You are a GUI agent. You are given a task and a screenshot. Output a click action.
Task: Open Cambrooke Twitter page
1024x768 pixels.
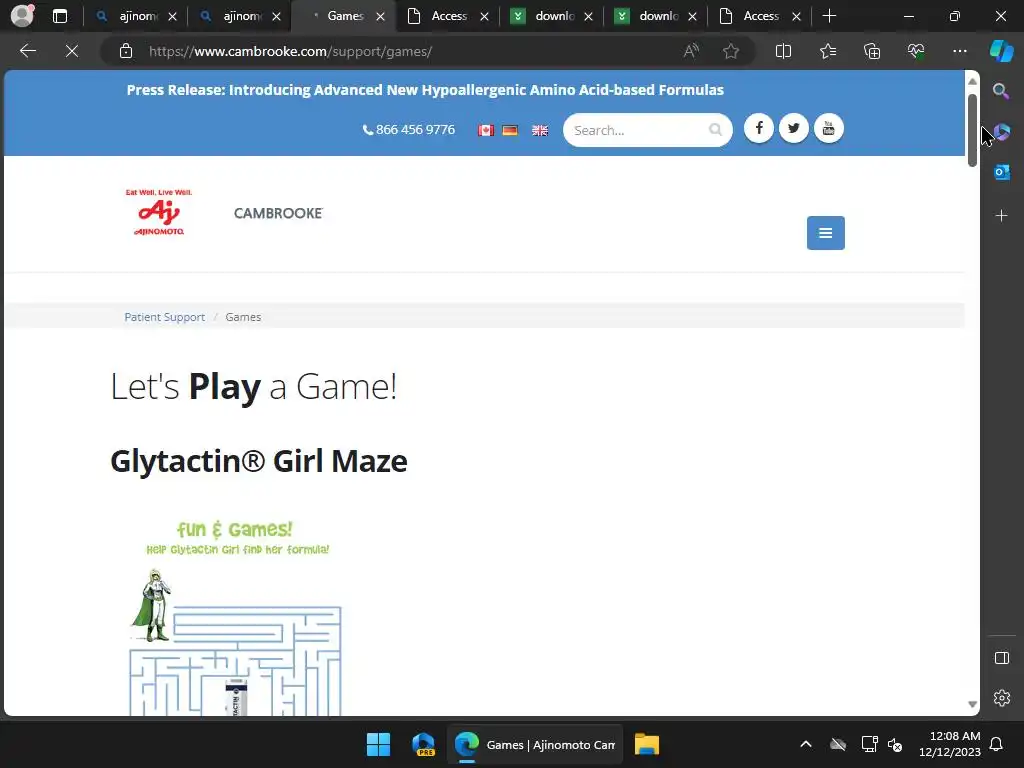(x=793, y=128)
